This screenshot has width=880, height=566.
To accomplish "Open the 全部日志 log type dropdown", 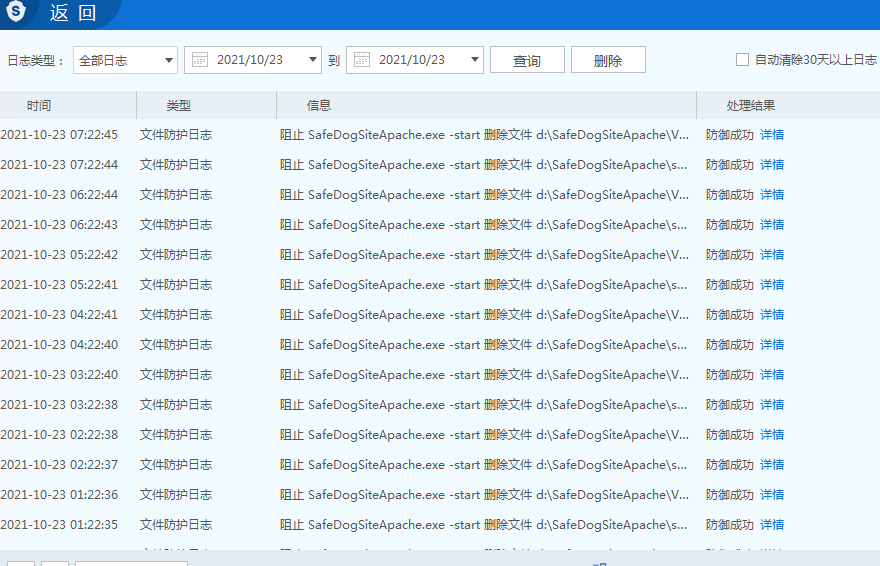I will (125, 60).
